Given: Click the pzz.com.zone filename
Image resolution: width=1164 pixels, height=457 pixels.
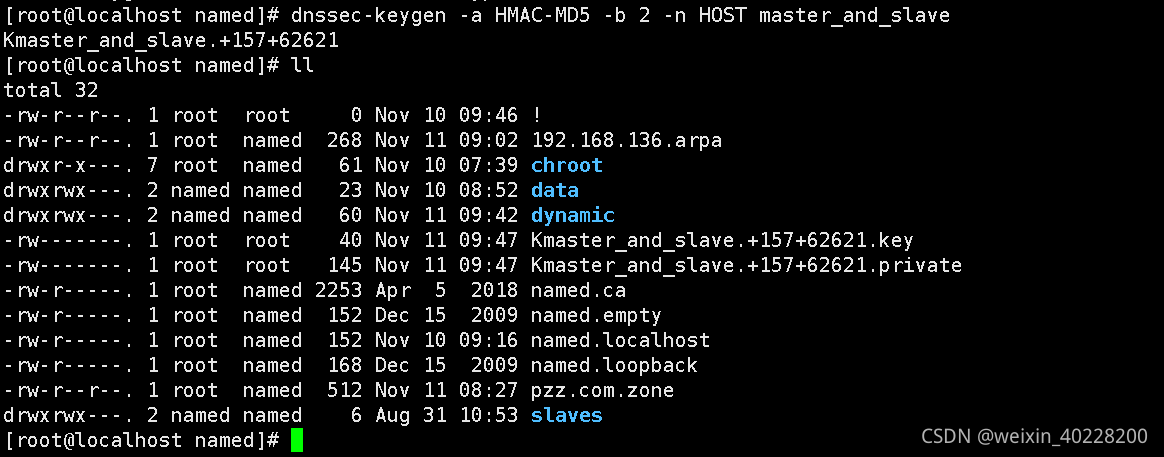Looking at the screenshot, I should (x=602, y=390).
